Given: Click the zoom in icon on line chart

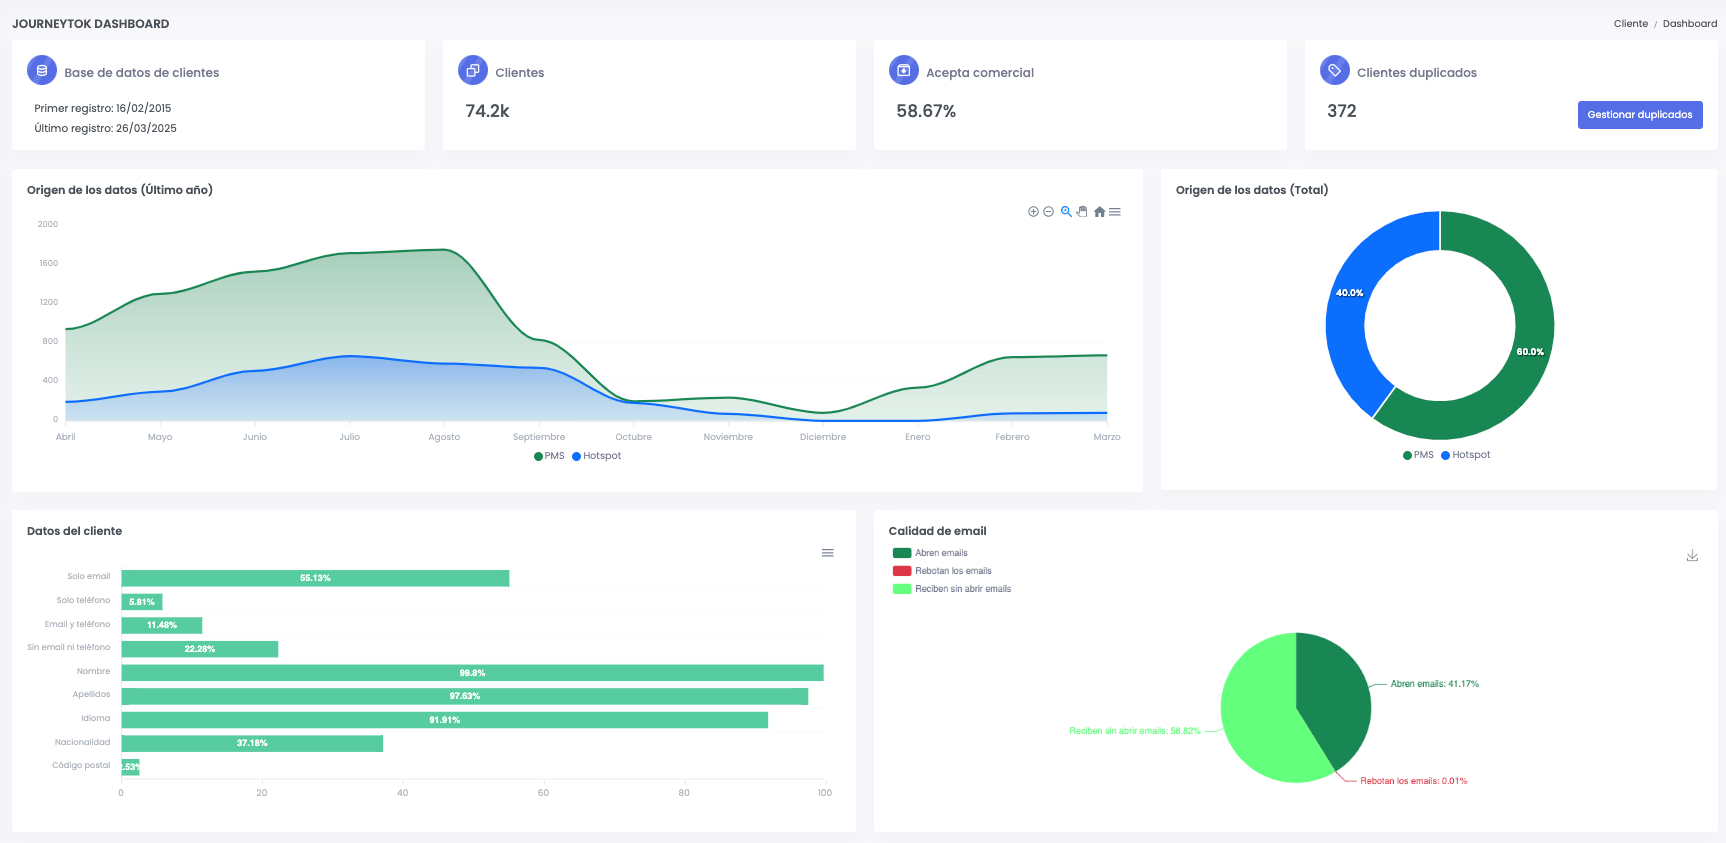Looking at the screenshot, I should pyautogui.click(x=1033, y=212).
